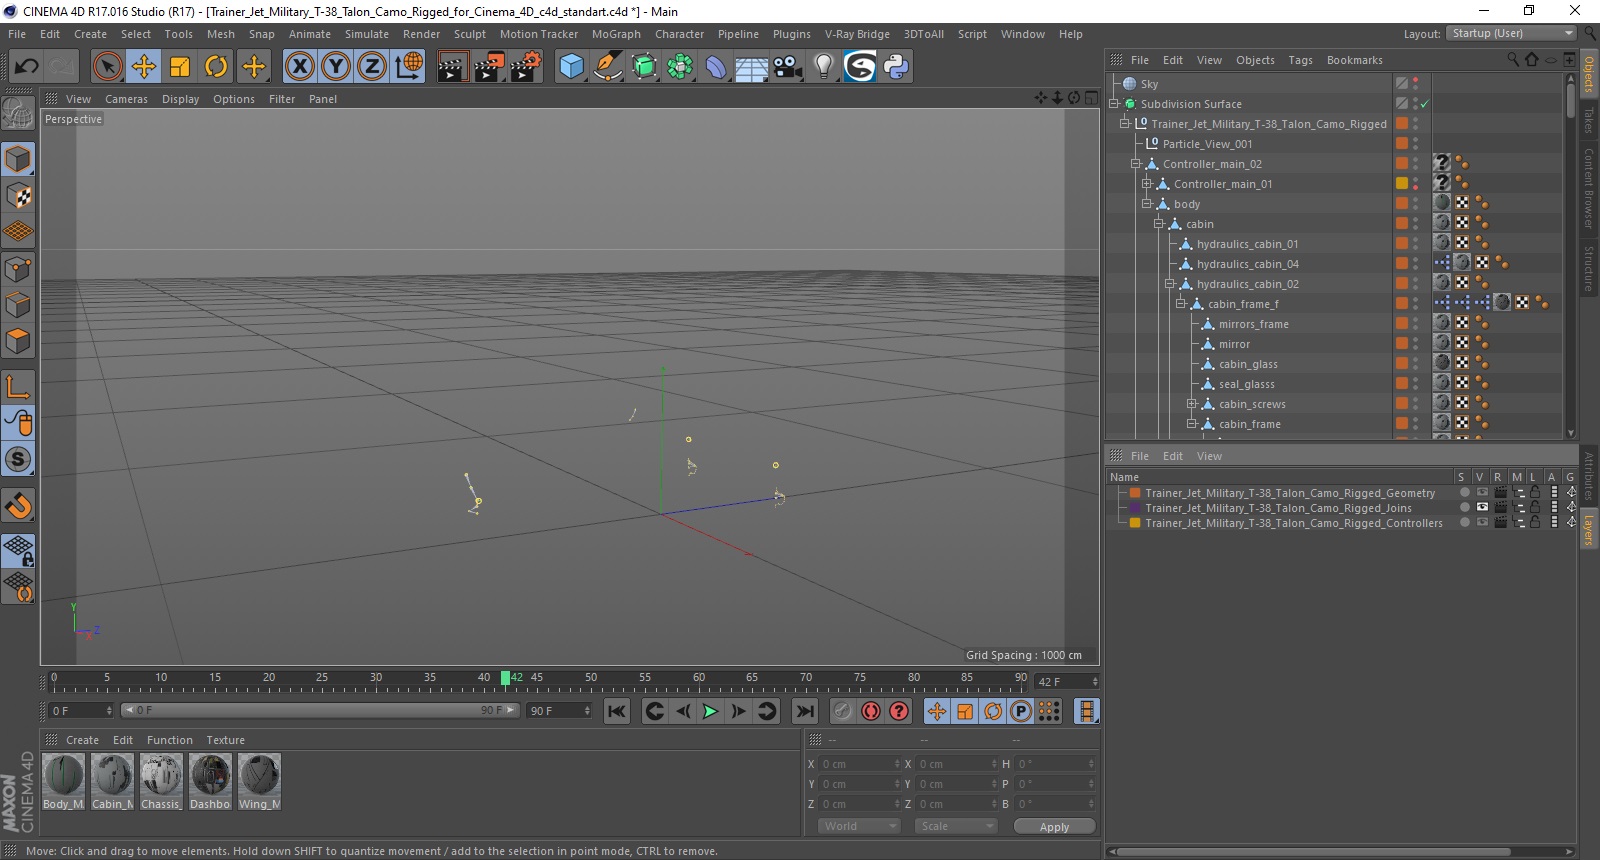The image size is (1600, 860).
Task: Select the Sky object
Action: 1149,84
